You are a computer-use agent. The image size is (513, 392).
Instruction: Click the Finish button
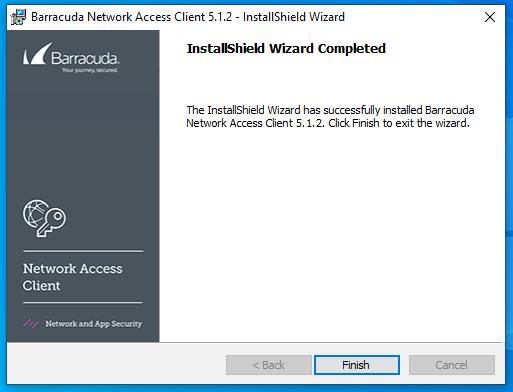pos(357,365)
